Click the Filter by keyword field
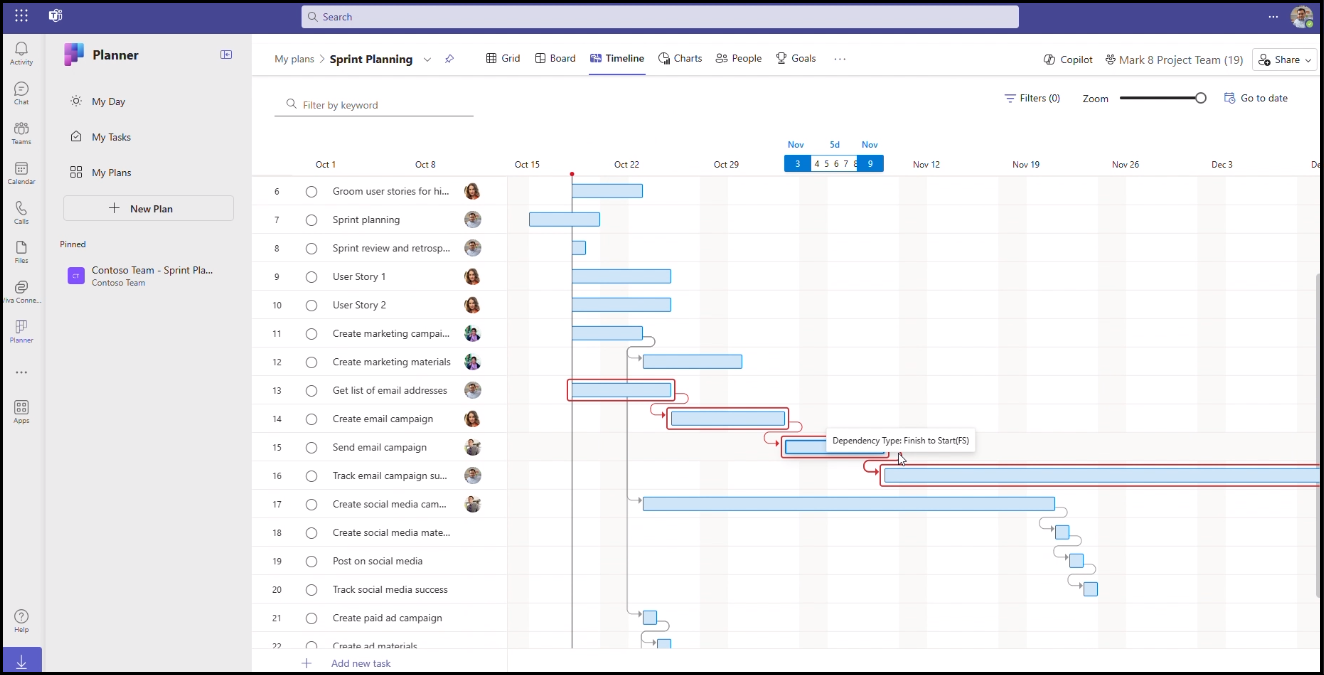The height and width of the screenshot is (675, 1324). tap(380, 105)
